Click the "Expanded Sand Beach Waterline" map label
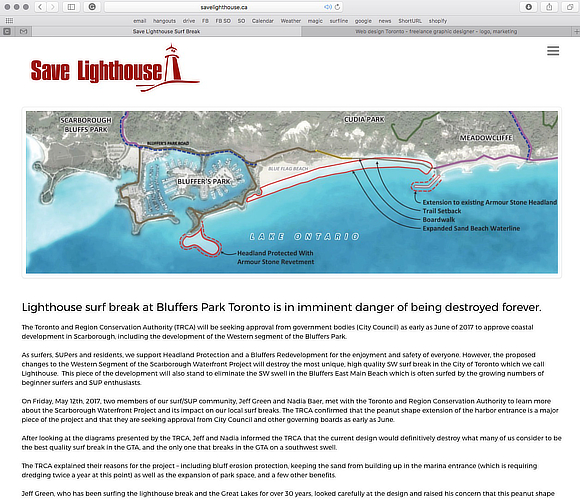 (x=471, y=228)
